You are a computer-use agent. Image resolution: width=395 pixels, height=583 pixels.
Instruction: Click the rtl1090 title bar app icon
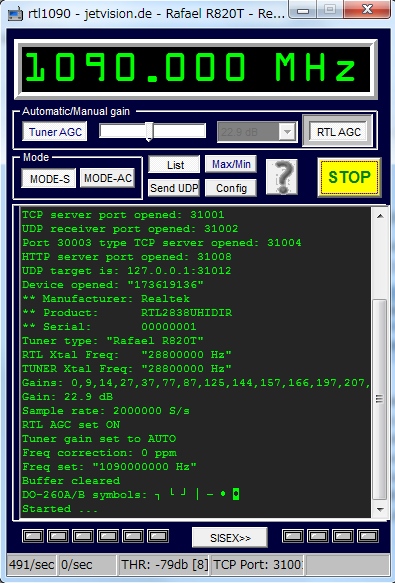pyautogui.click(x=15, y=14)
